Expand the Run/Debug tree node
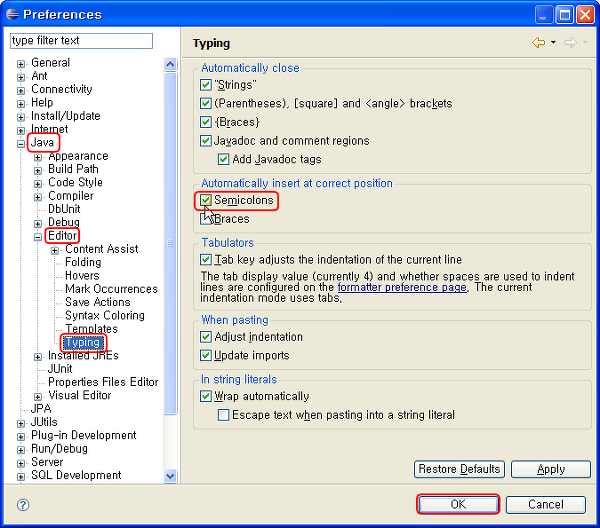This screenshot has width=600, height=528. pos(21,450)
